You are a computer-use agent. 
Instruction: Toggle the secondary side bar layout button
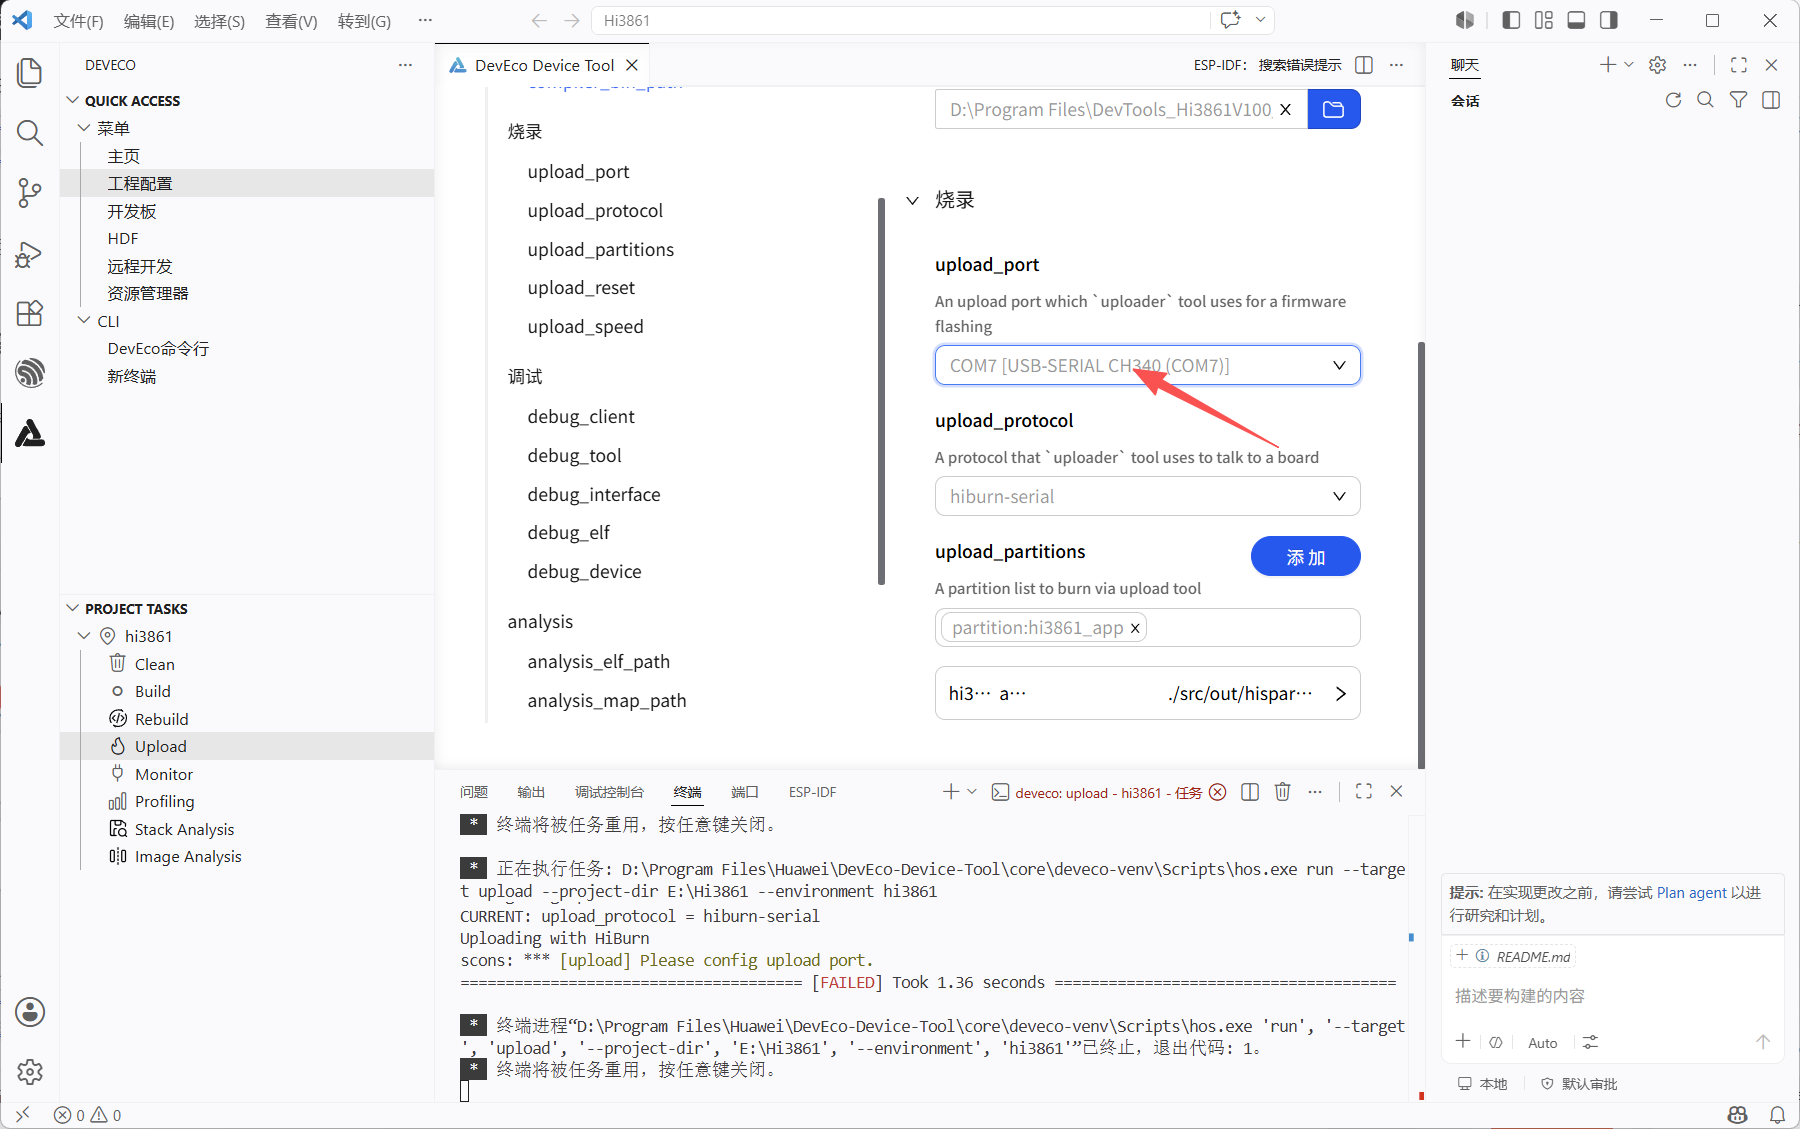coord(1609,20)
